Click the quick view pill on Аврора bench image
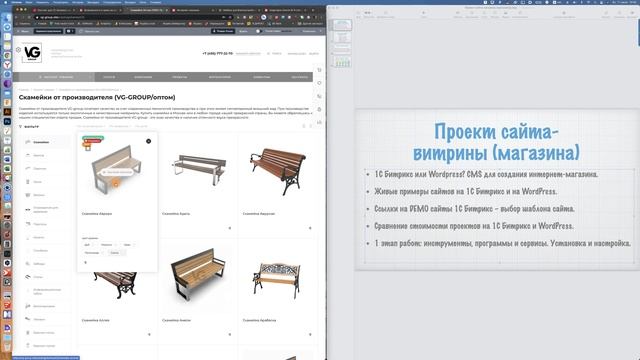 (118, 172)
